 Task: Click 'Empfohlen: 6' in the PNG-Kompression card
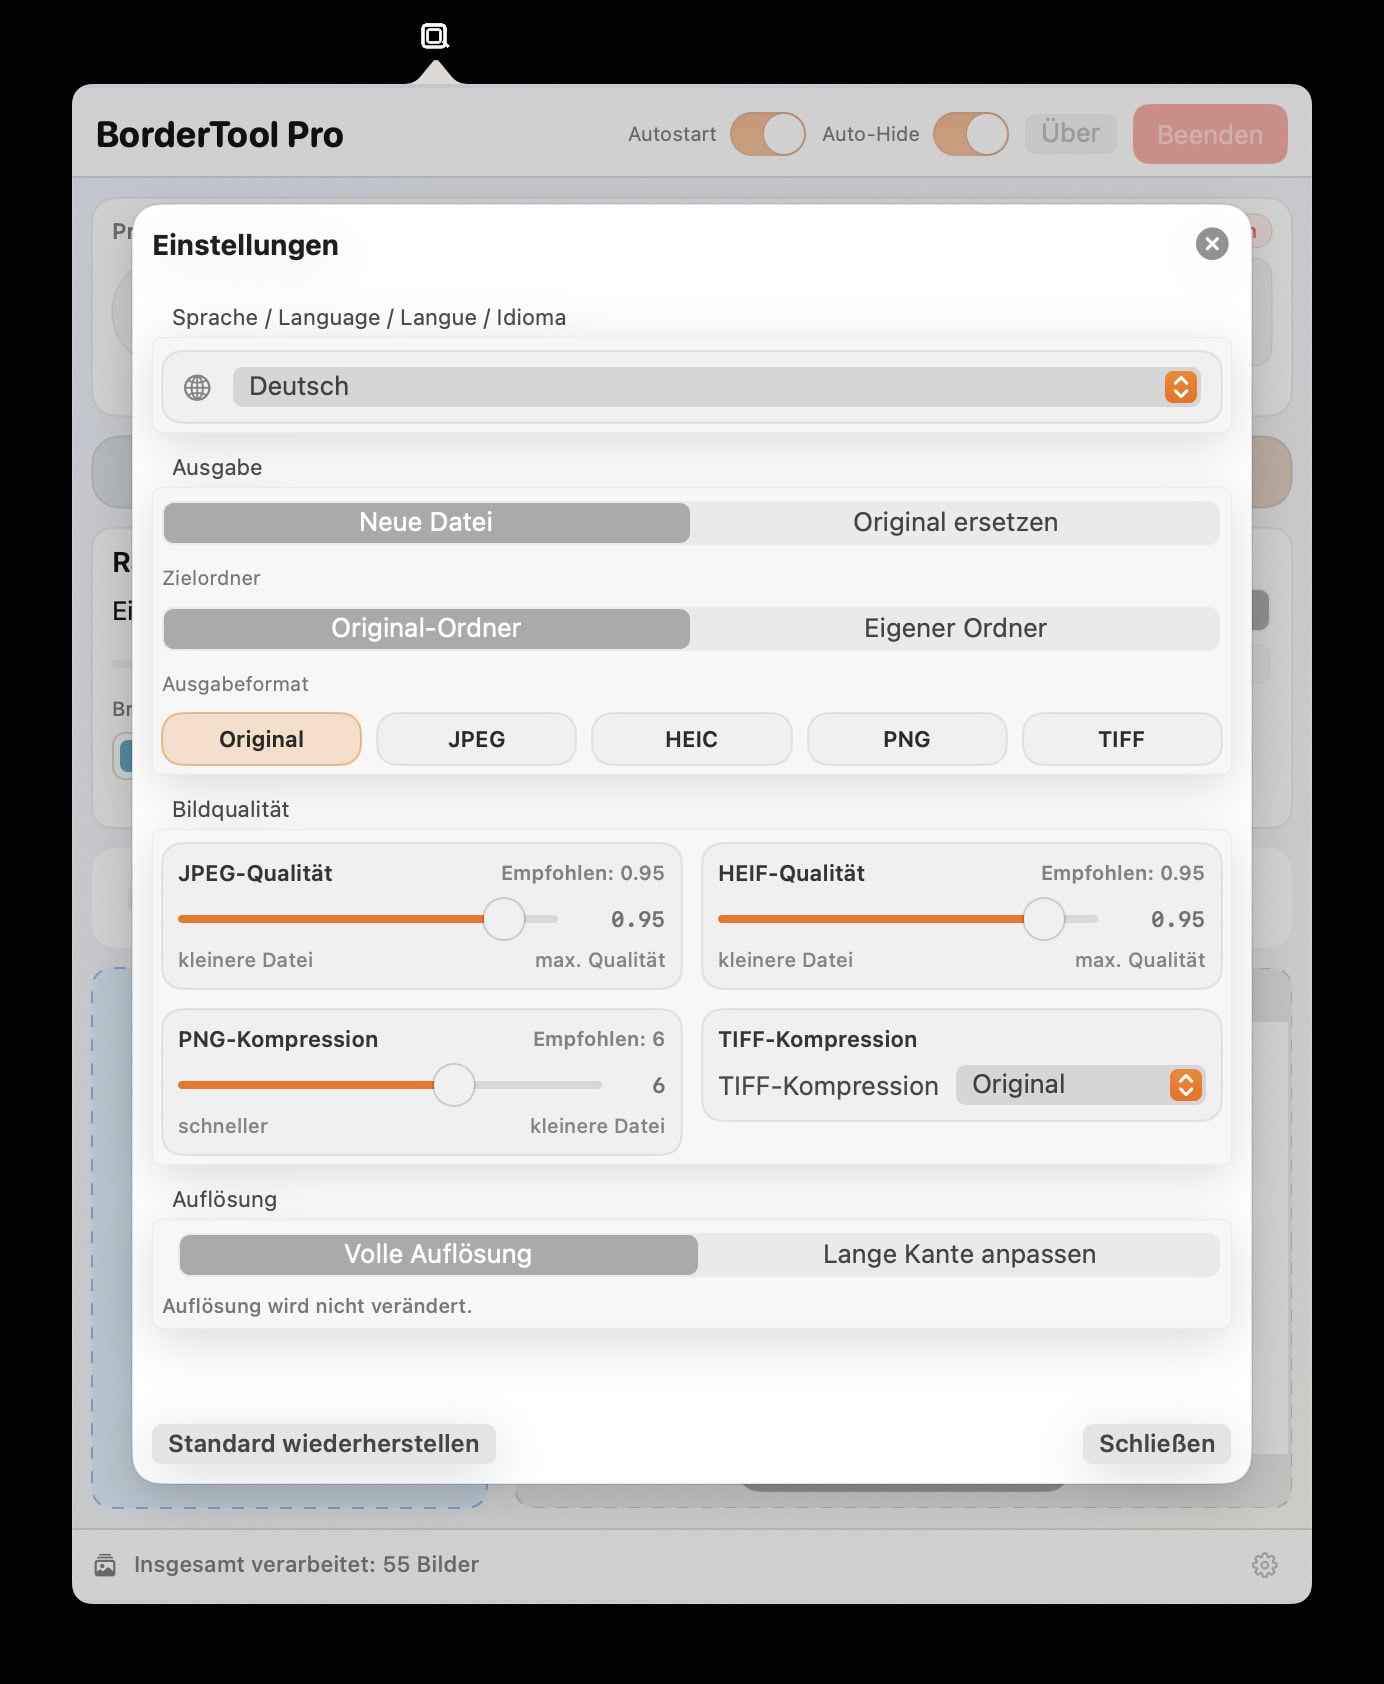(x=599, y=1039)
